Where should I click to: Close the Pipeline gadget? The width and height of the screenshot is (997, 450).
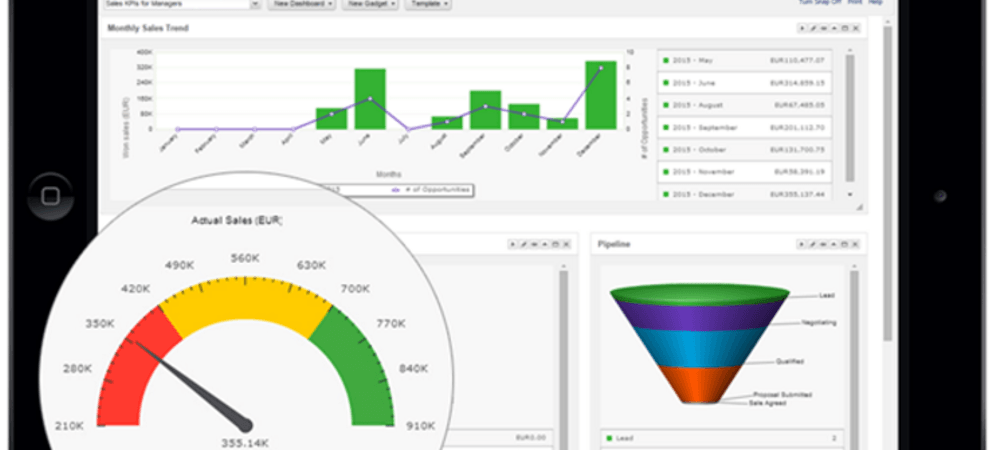(x=855, y=244)
